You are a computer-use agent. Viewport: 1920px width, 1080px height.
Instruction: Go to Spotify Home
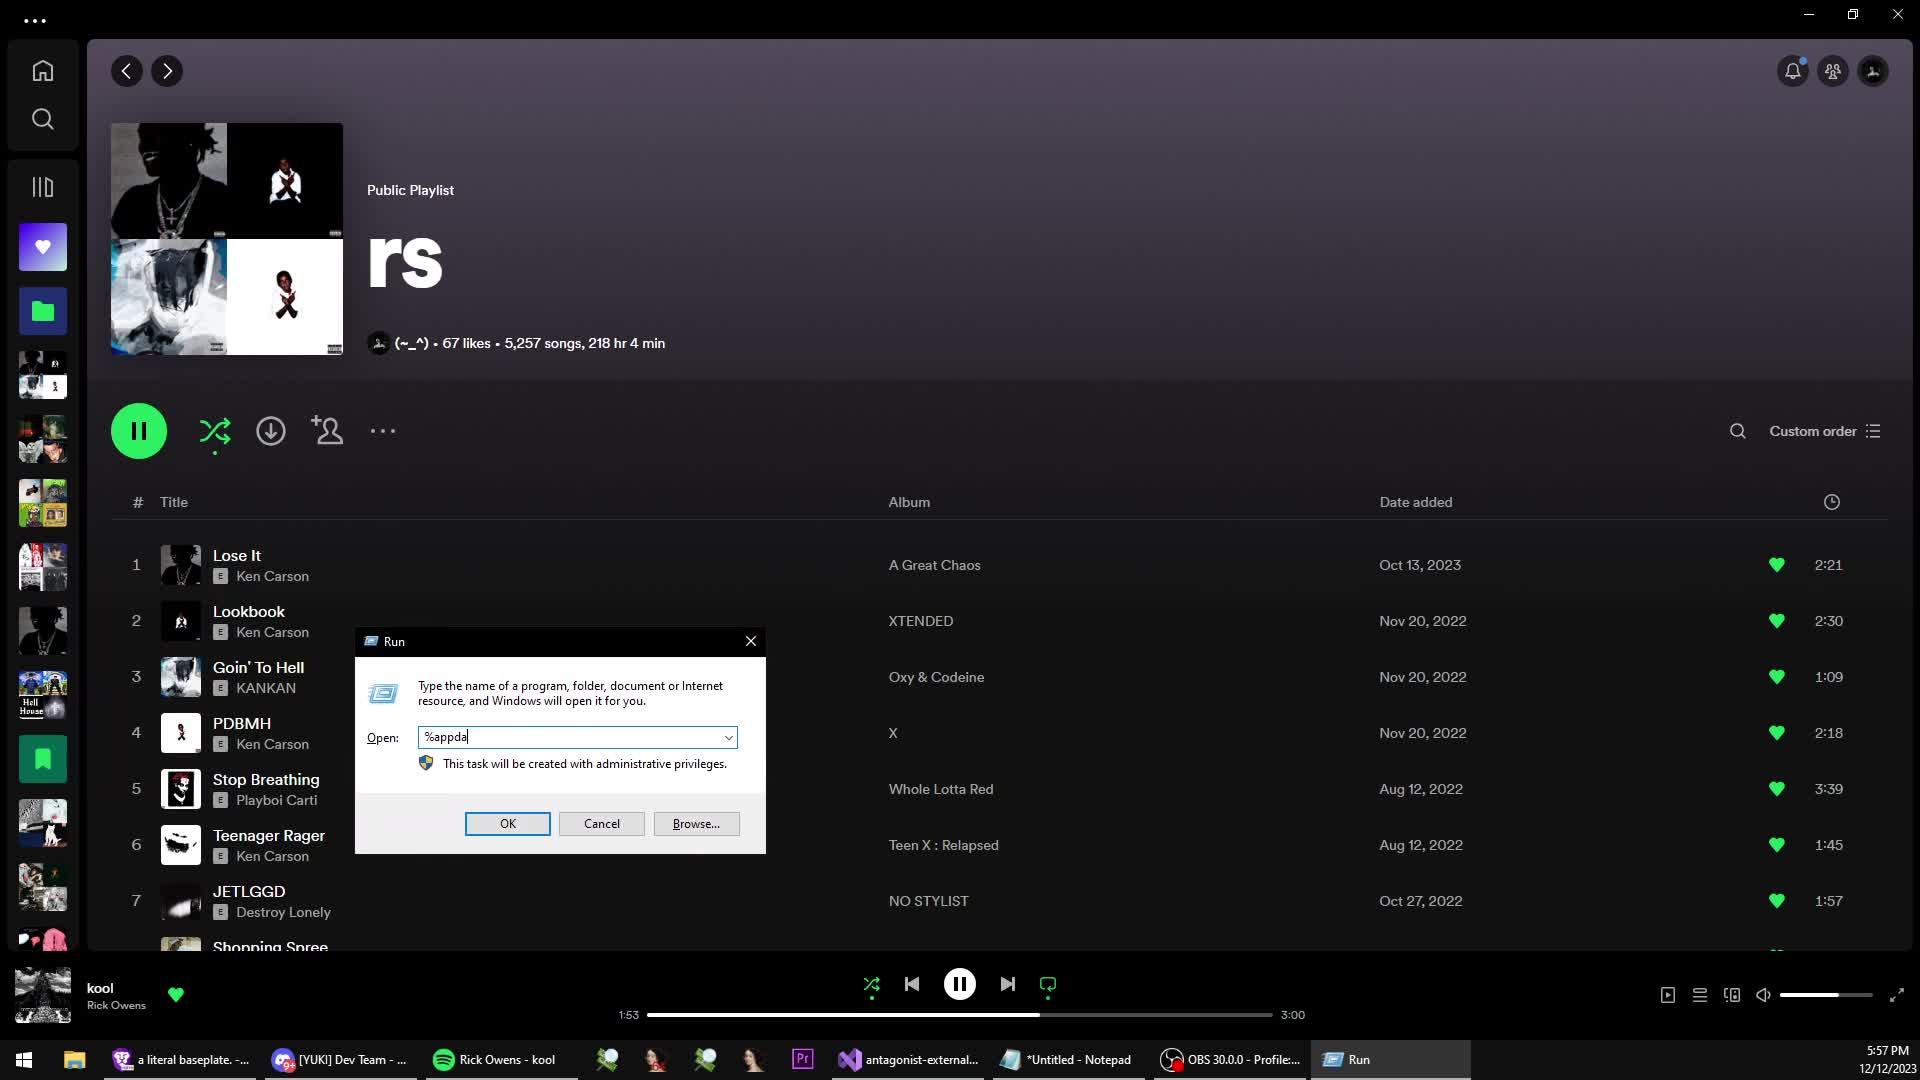tap(42, 70)
